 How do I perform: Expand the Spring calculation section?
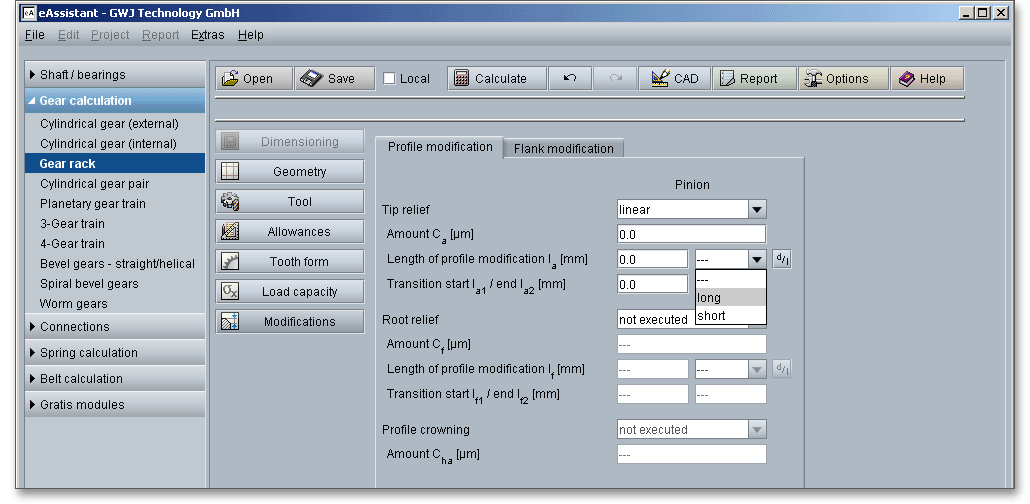[x=115, y=353]
